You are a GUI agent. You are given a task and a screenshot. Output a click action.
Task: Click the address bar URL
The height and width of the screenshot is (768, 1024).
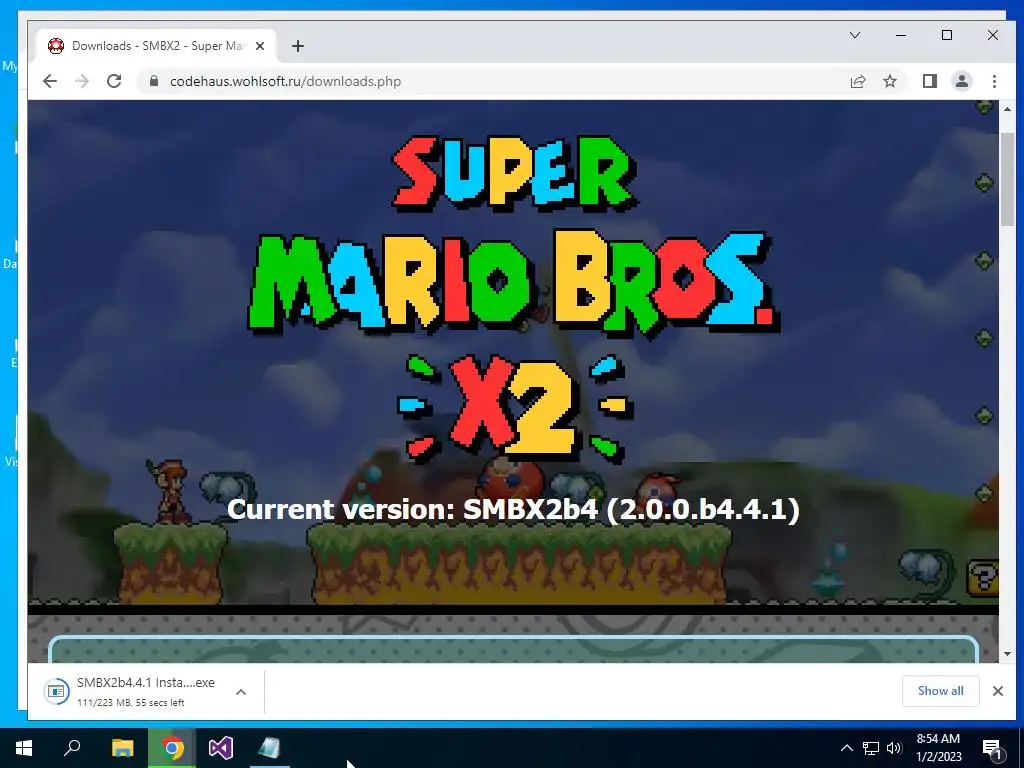[285, 82]
